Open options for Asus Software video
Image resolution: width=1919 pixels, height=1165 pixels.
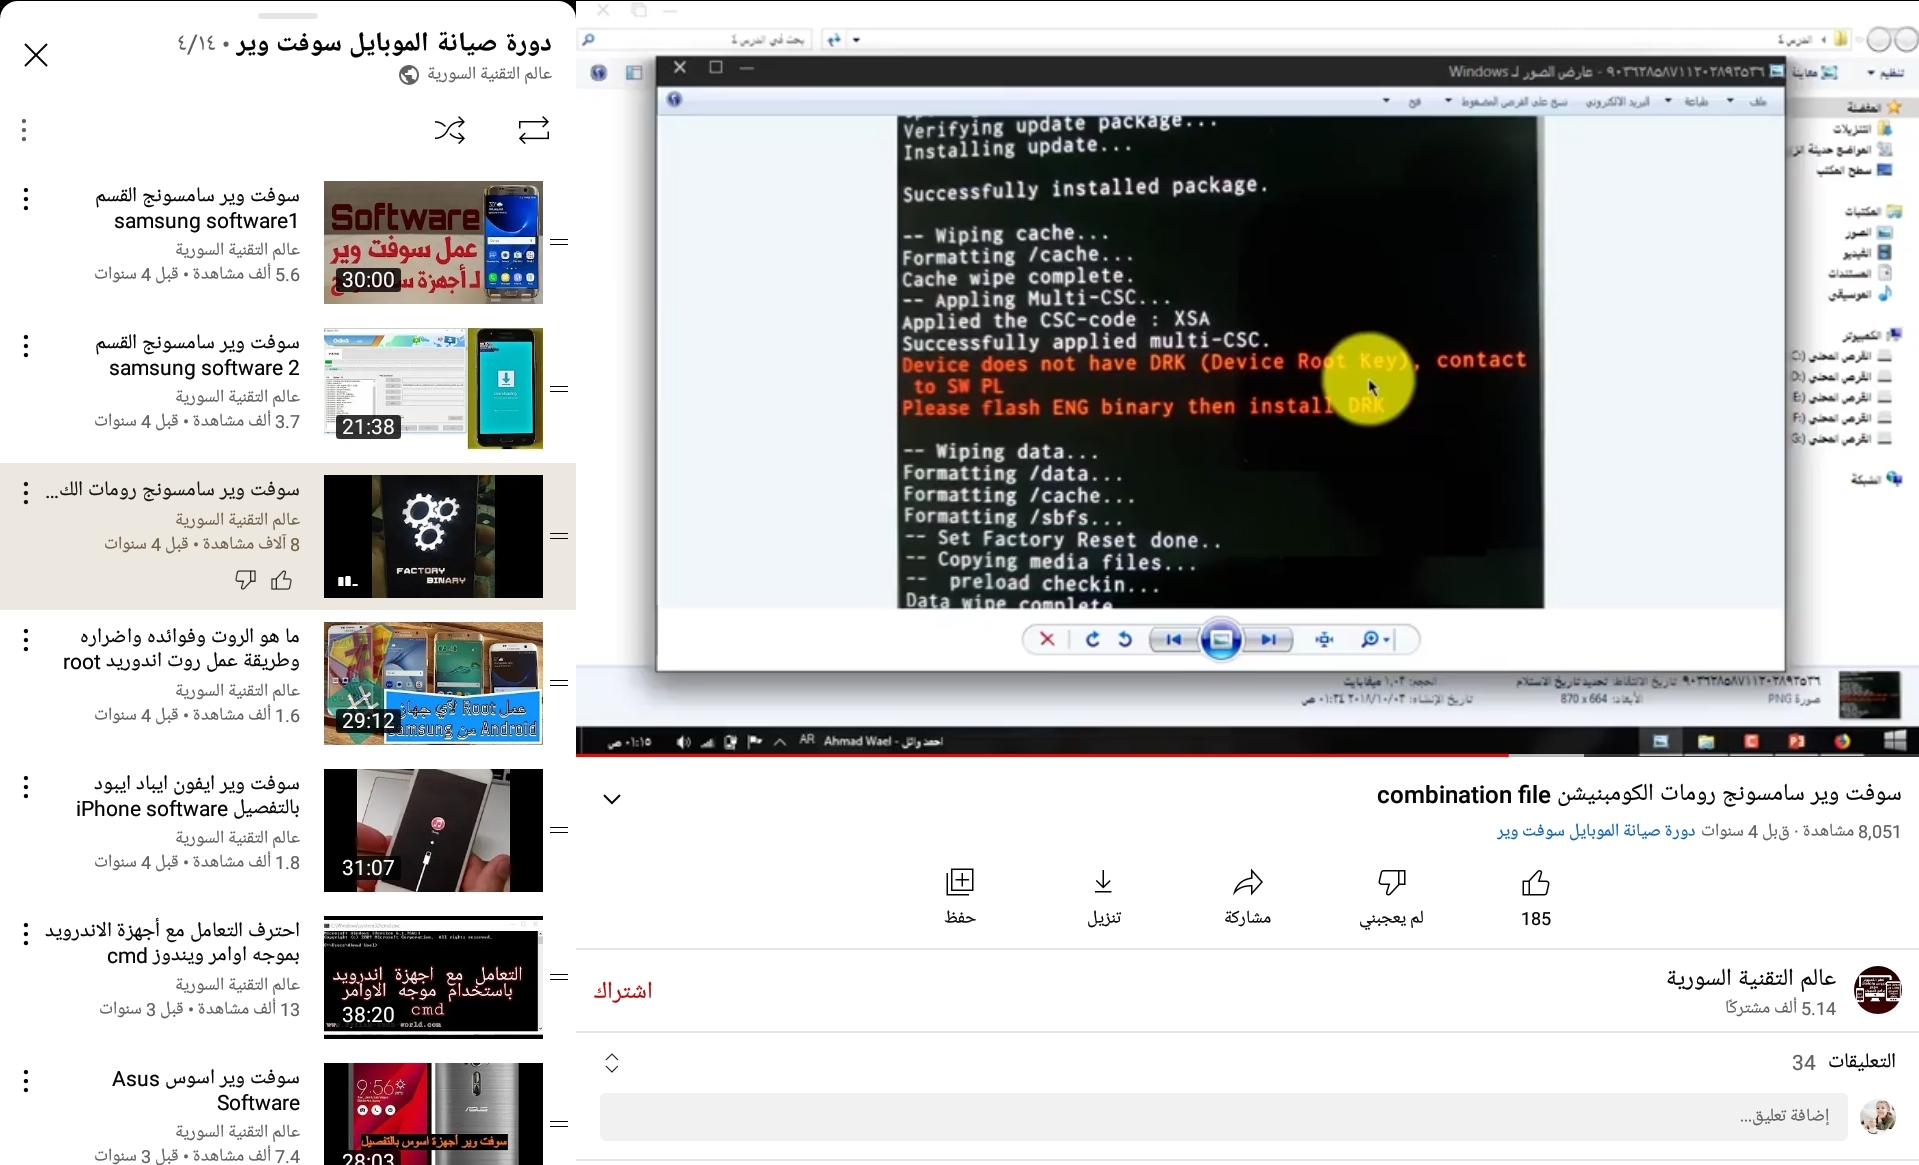26,1081
